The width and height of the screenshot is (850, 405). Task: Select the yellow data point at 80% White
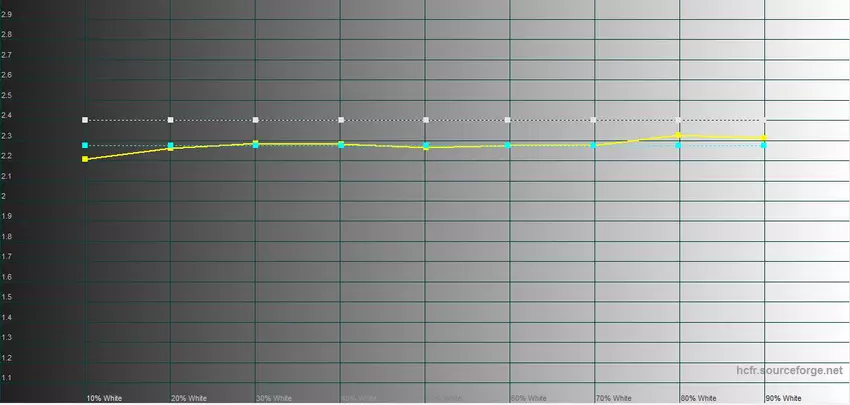click(x=679, y=135)
